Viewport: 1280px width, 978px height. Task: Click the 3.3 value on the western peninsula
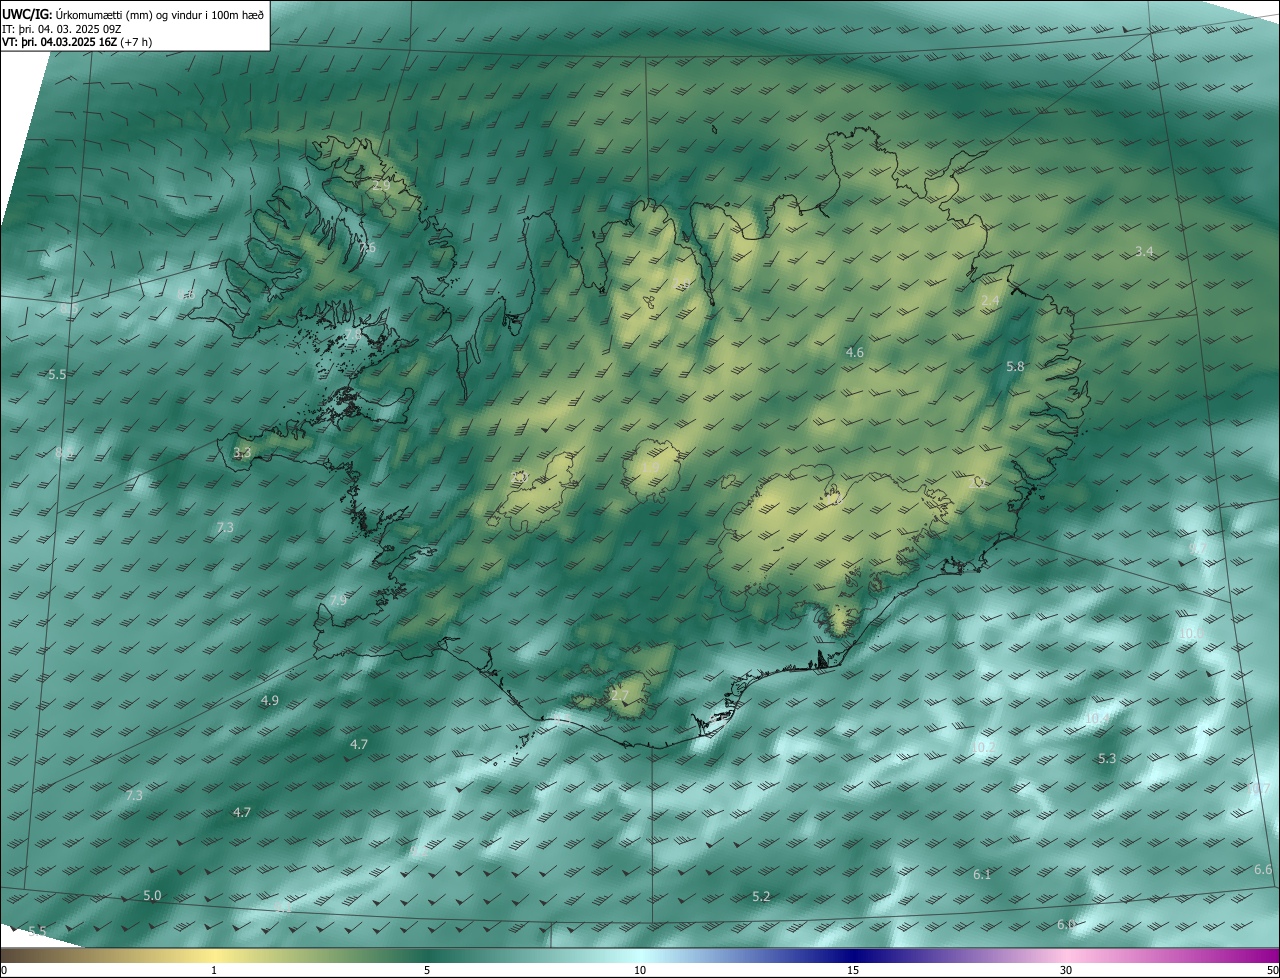click(x=242, y=452)
